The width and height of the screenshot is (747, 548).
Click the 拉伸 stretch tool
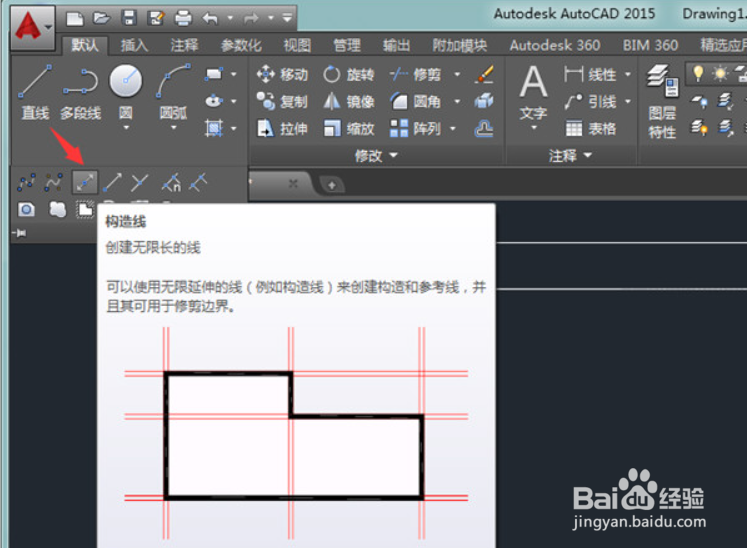282,129
